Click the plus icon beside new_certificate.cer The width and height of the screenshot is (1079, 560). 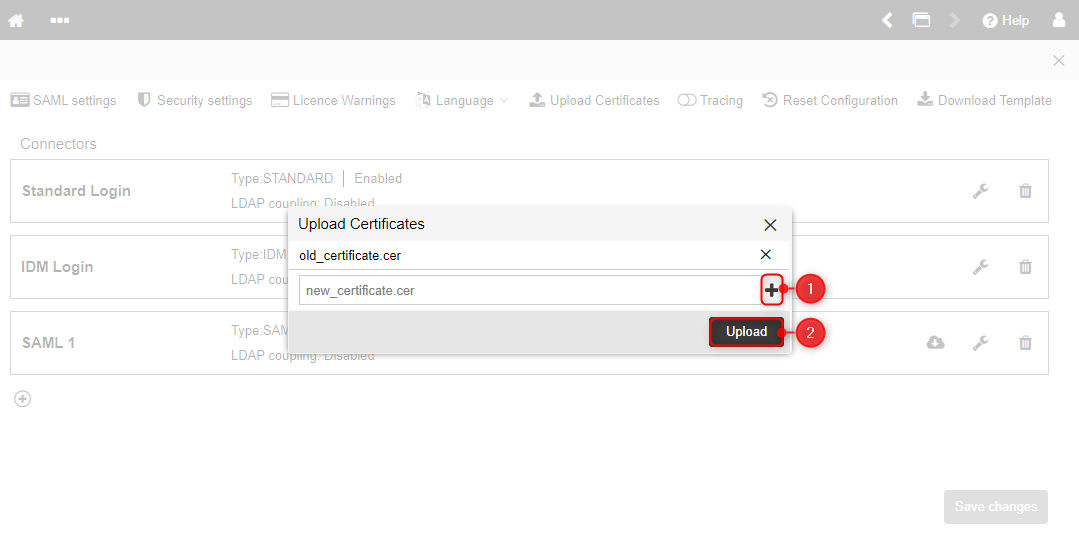pyautogui.click(x=771, y=290)
